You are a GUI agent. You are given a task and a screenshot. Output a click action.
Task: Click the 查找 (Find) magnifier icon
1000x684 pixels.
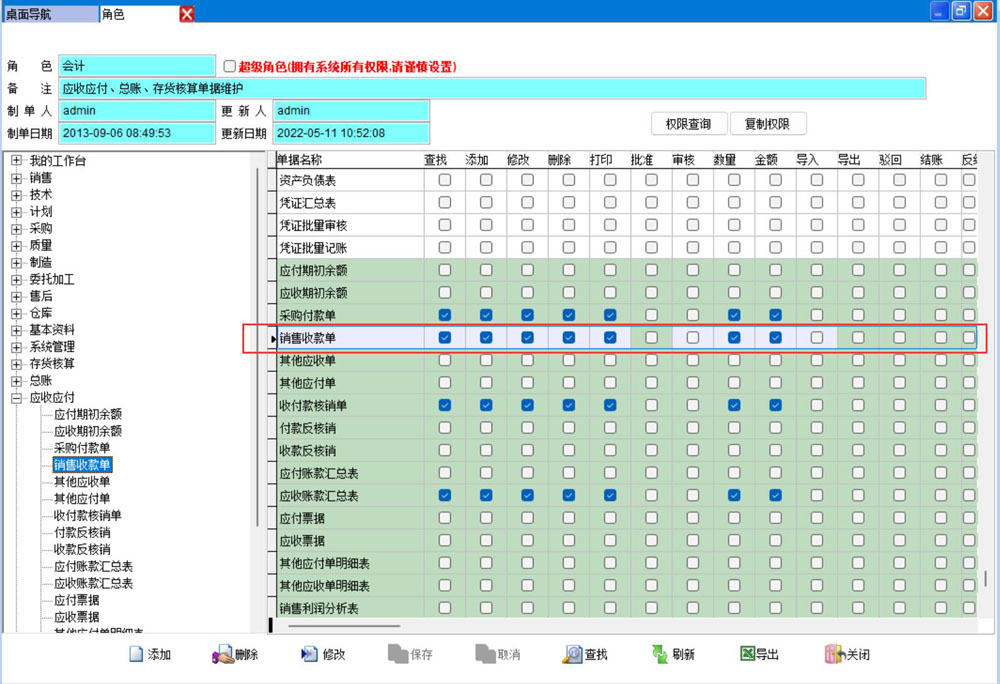(572, 654)
